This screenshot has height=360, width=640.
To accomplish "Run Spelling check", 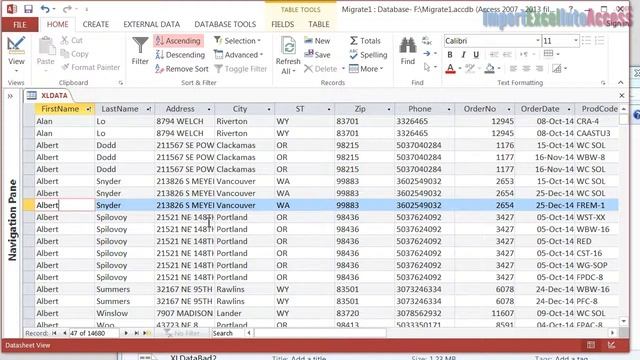I will (x=368, y=55).
